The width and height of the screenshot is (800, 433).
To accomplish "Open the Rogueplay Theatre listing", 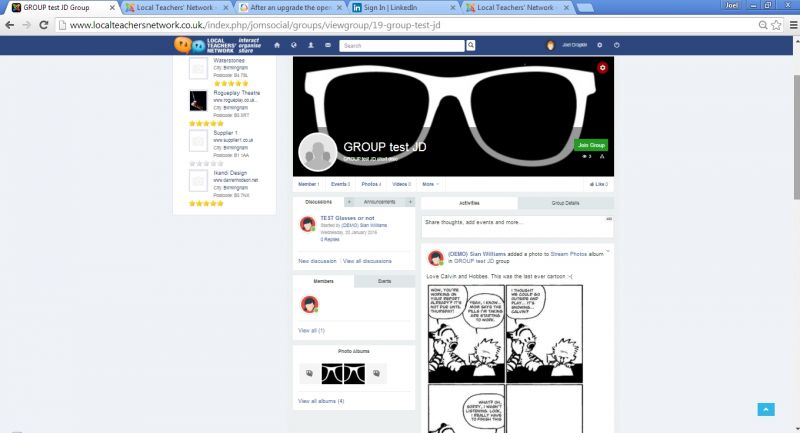I will point(236,93).
